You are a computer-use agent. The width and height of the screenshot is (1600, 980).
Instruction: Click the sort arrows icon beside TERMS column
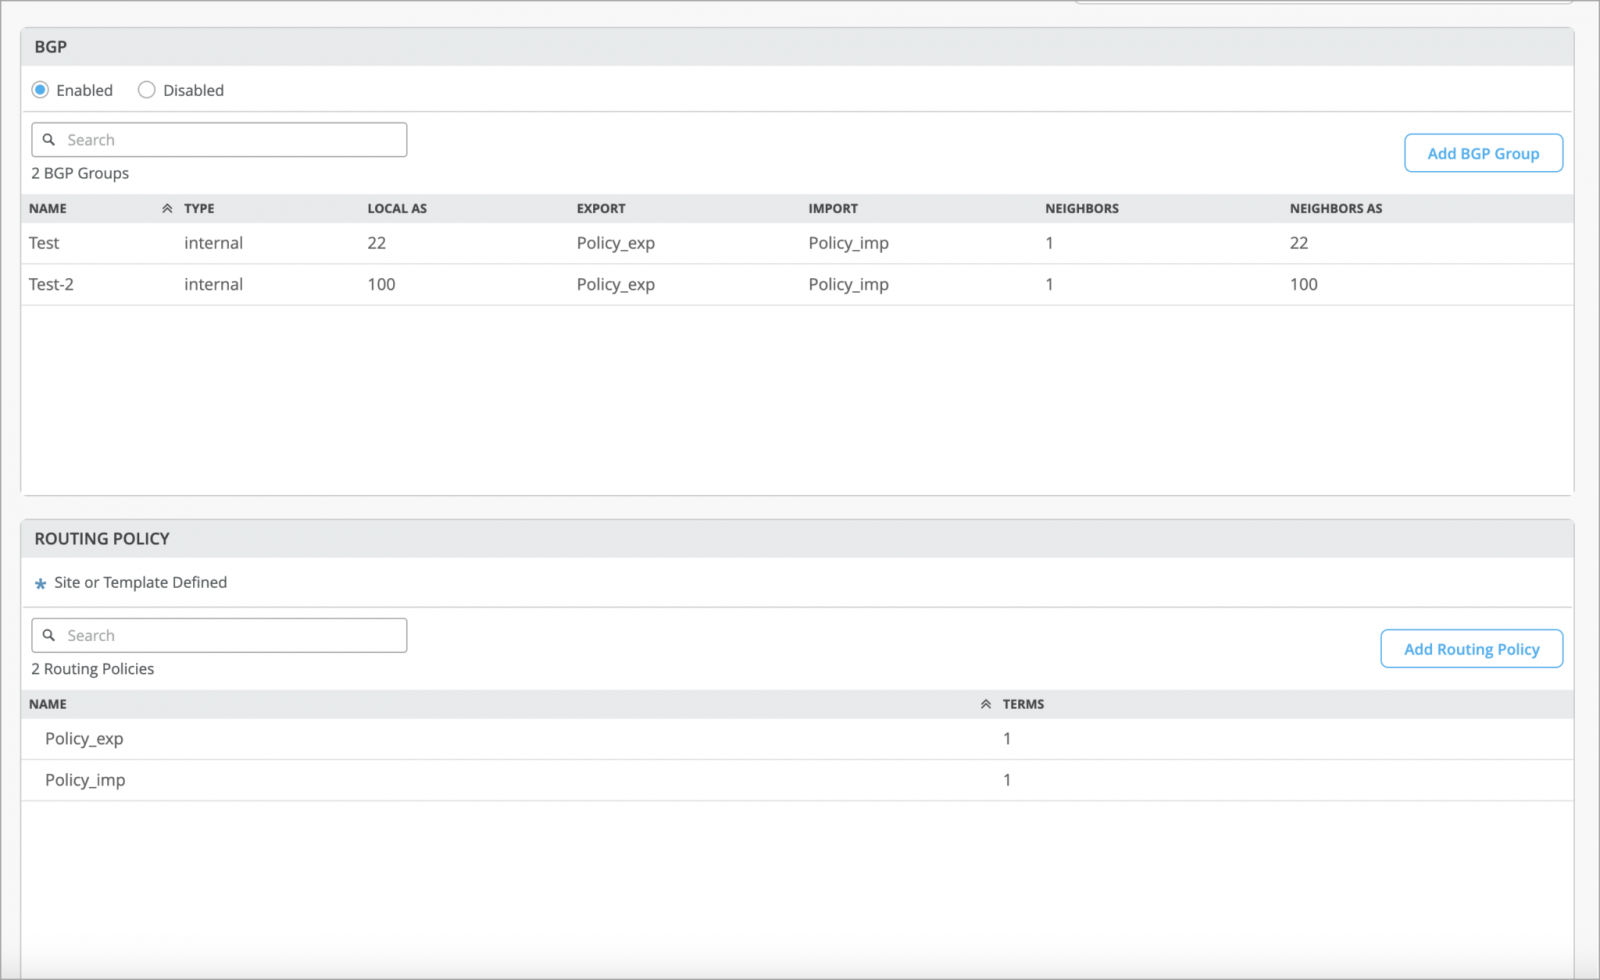(x=986, y=705)
